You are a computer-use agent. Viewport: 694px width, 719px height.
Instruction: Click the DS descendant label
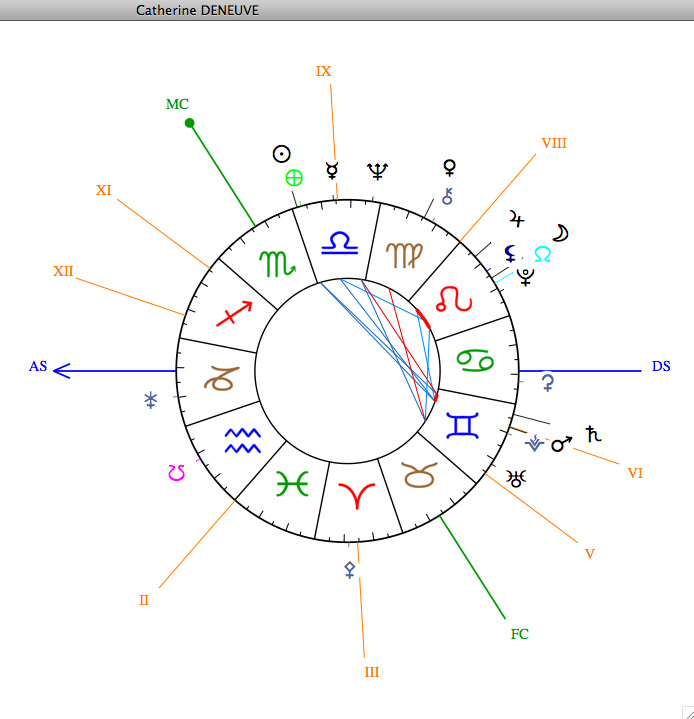click(661, 366)
